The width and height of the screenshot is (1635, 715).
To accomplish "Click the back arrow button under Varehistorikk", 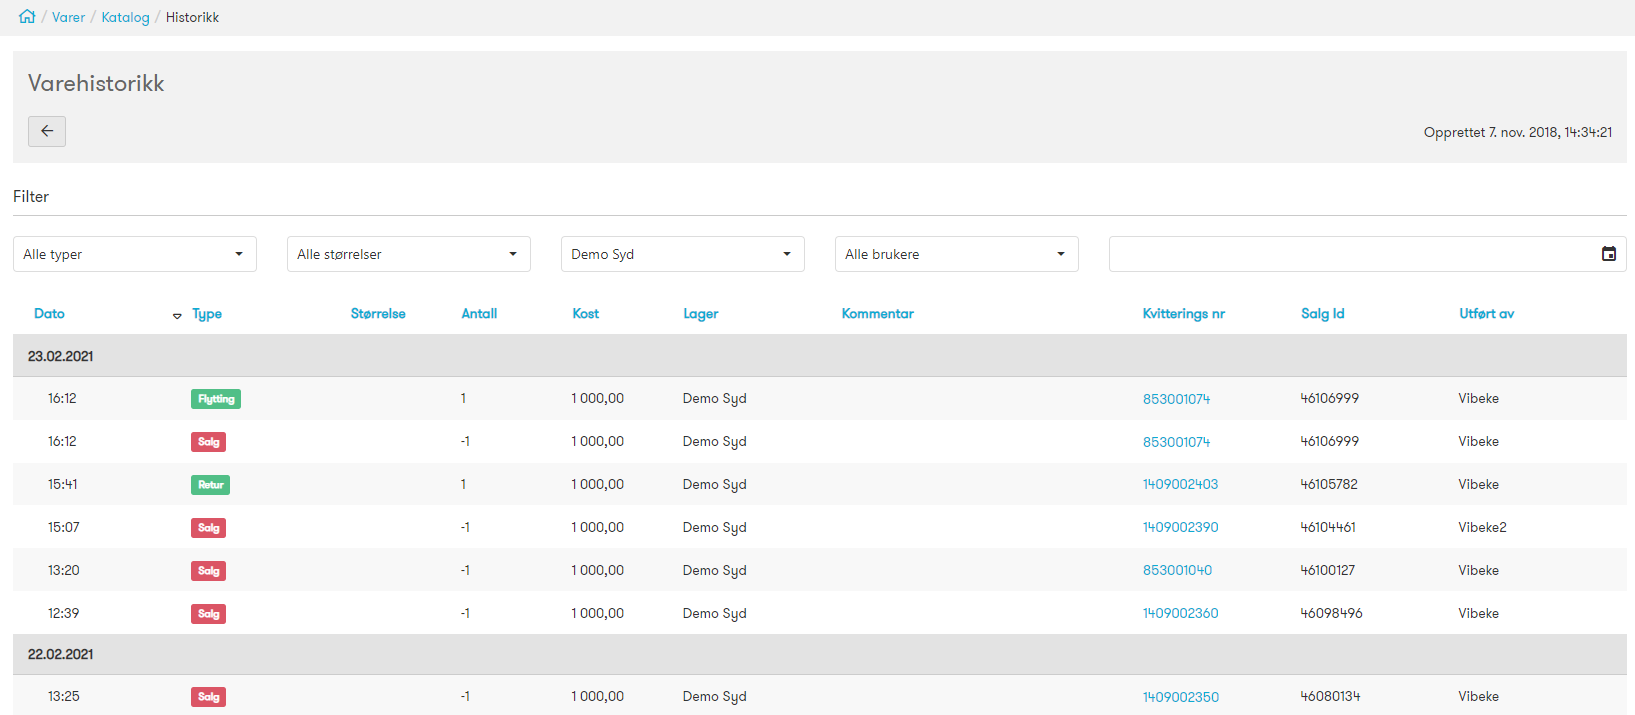I will pyautogui.click(x=47, y=131).
